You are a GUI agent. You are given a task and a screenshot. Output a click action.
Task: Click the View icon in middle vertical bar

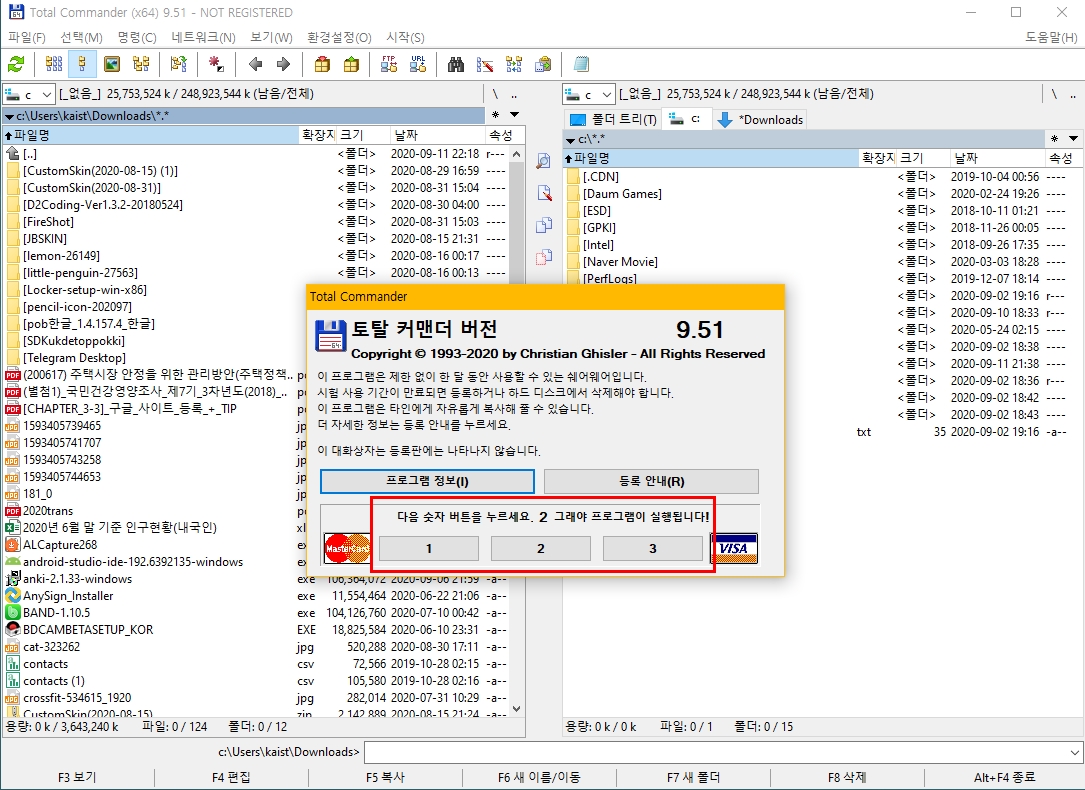pyautogui.click(x=544, y=160)
